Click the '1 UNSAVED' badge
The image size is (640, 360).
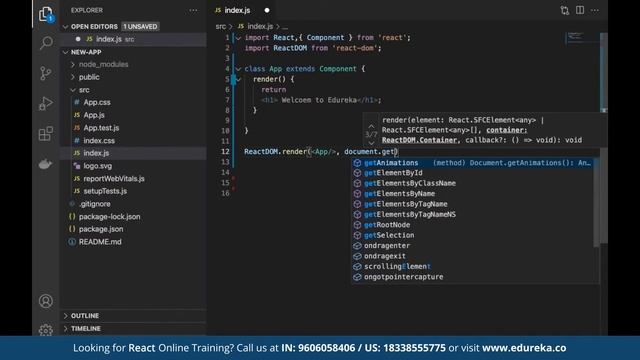click(x=140, y=27)
